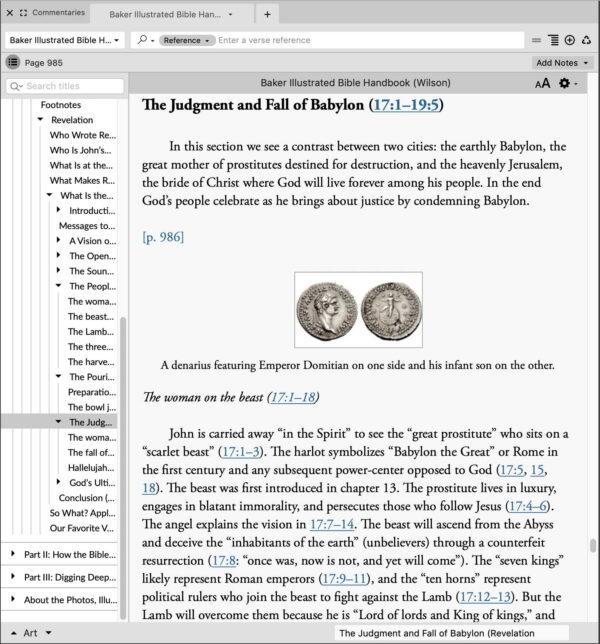Expand 'The Open...' tree item
The width and height of the screenshot is (600, 644).
[x=58, y=255]
